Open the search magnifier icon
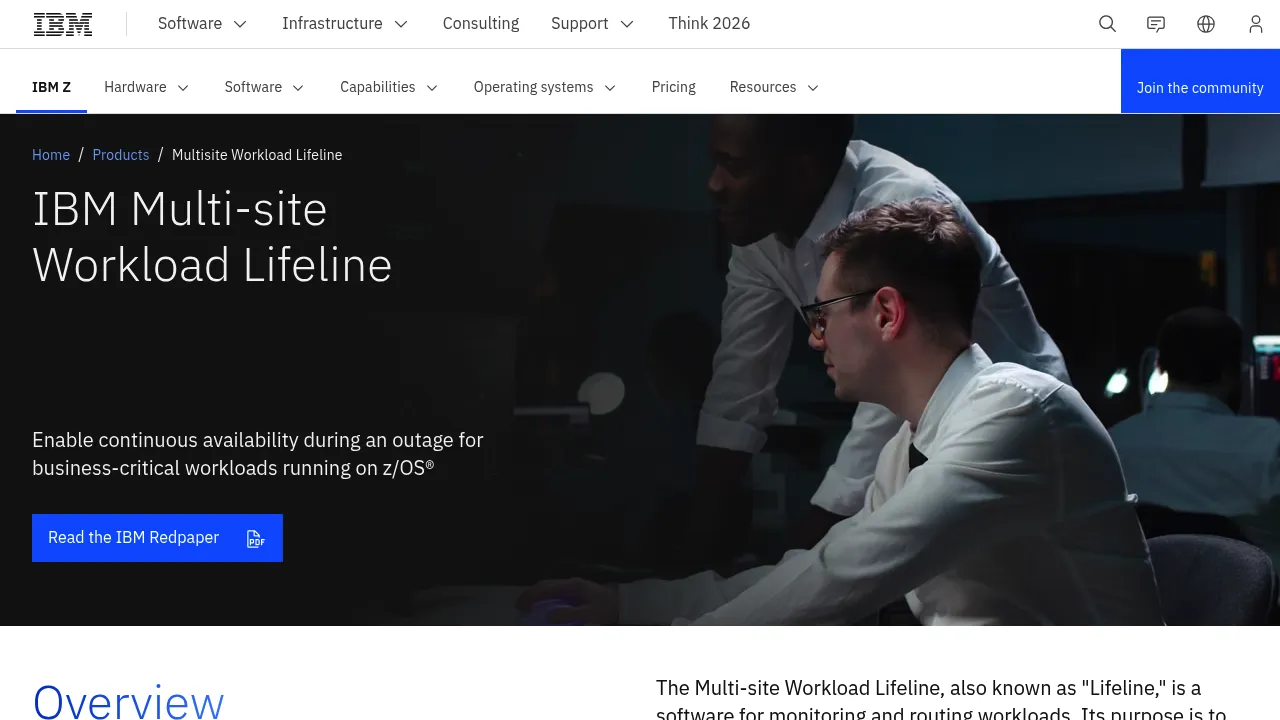The height and width of the screenshot is (720, 1280). click(x=1107, y=24)
